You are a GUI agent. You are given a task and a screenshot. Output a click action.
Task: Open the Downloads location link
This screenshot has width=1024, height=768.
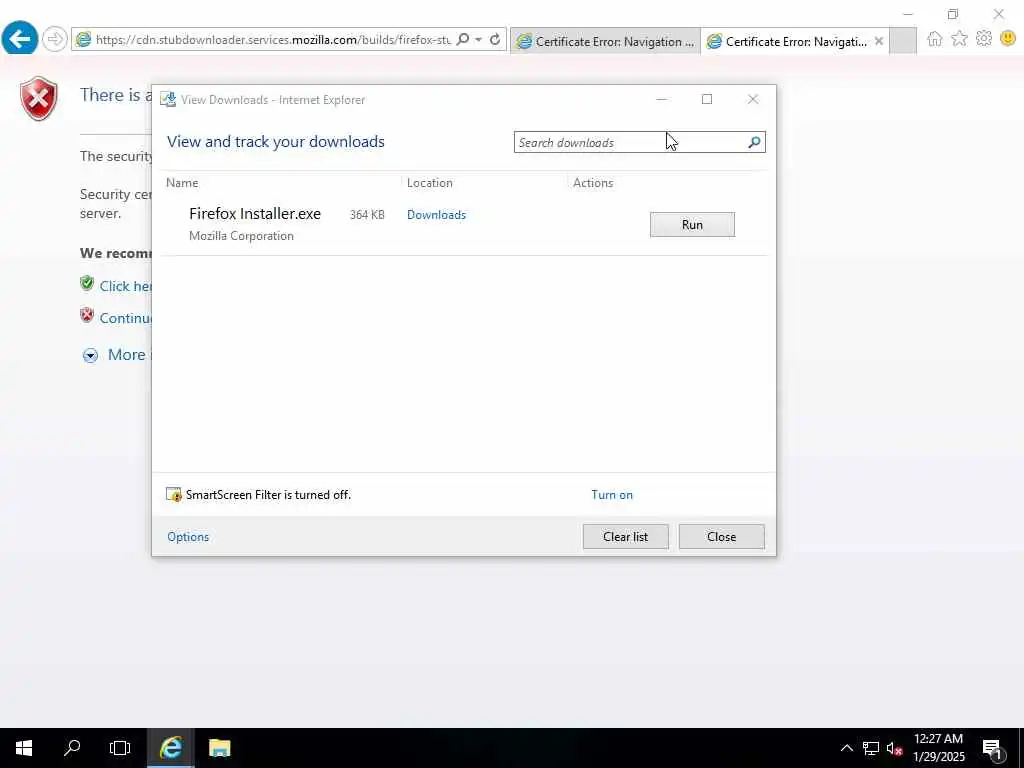pos(436,215)
